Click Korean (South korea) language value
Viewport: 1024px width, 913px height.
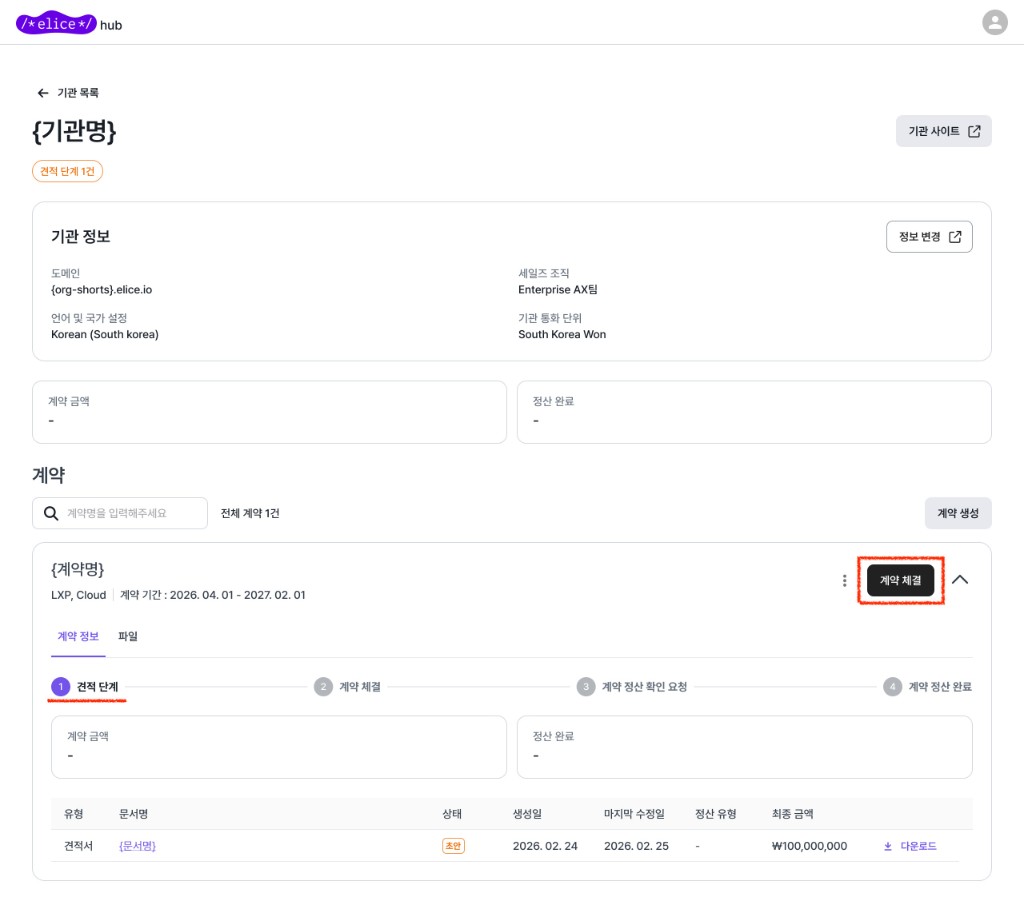click(x=104, y=334)
